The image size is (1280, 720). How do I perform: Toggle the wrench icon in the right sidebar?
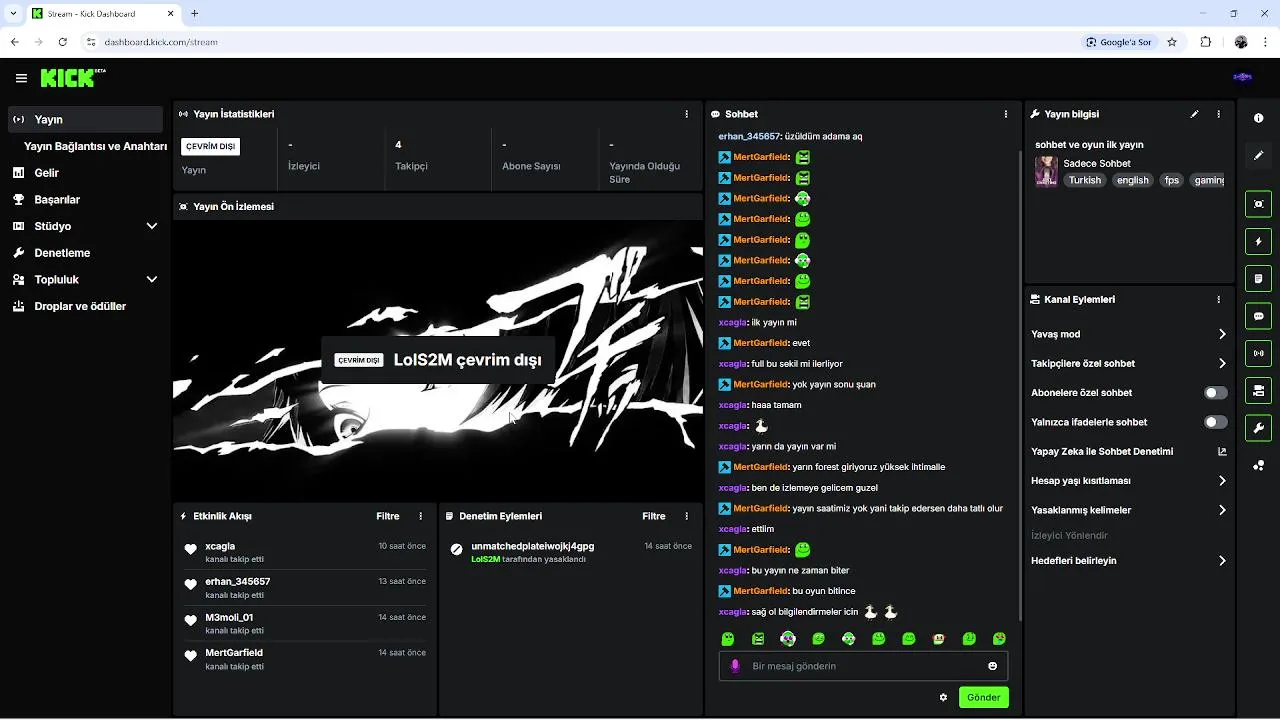1258,428
